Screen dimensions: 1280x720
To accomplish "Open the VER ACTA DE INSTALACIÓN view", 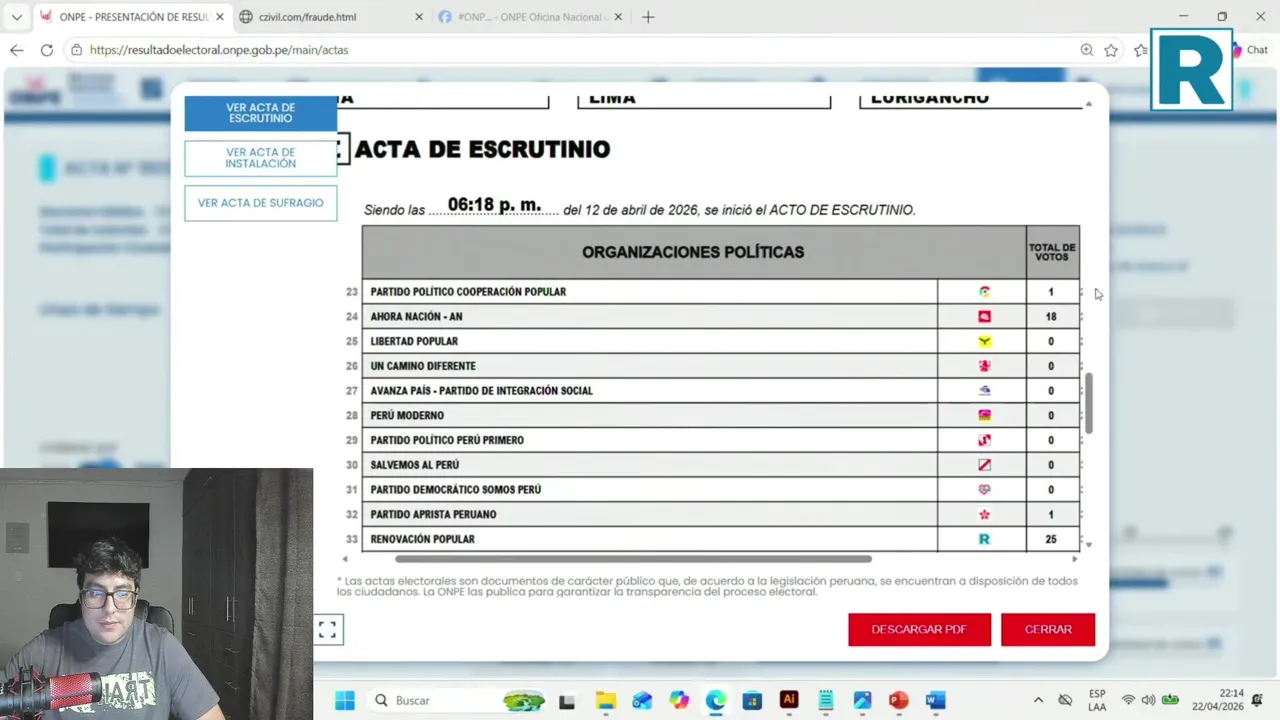I will point(260,158).
